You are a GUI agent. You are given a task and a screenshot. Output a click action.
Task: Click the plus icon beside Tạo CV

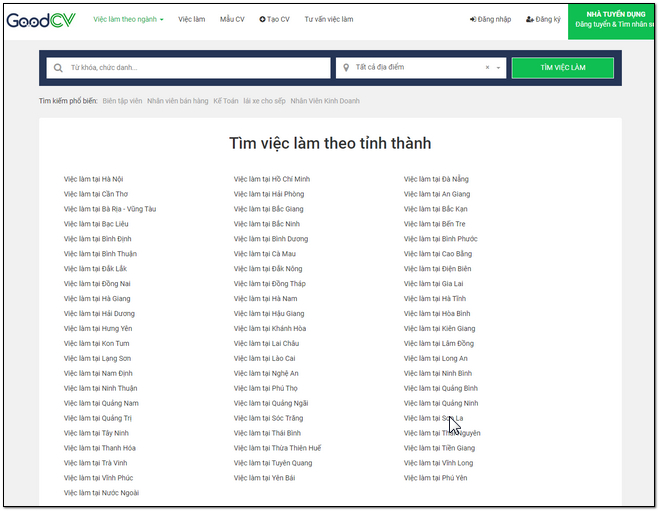click(x=262, y=19)
